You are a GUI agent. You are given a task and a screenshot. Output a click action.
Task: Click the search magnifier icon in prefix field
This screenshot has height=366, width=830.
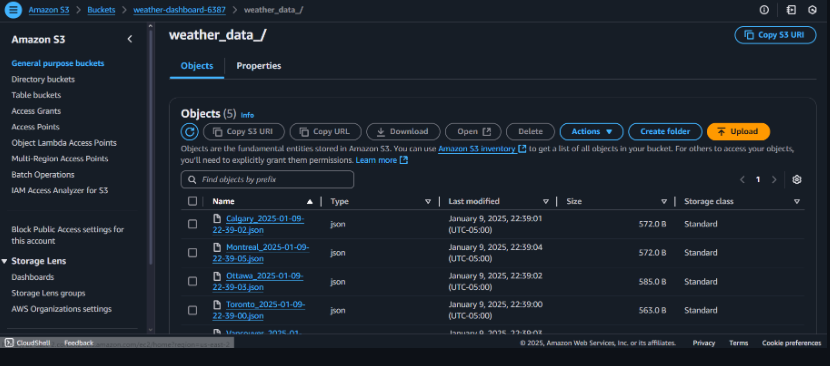tap(192, 180)
